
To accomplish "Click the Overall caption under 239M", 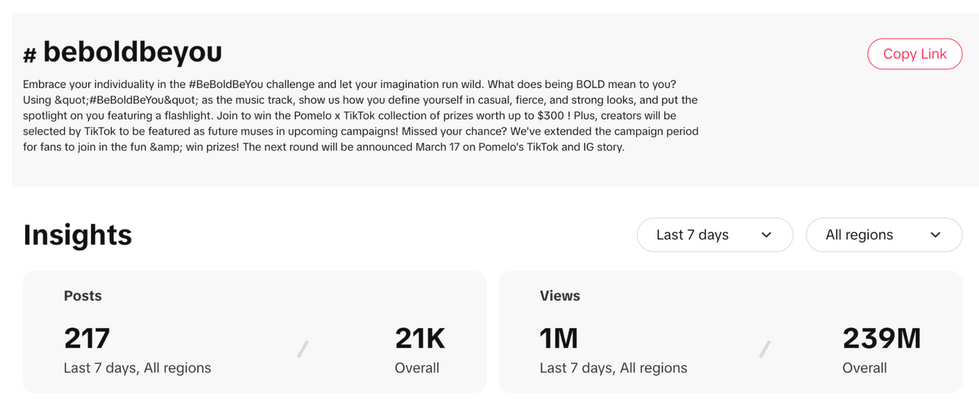I will coord(864,368).
